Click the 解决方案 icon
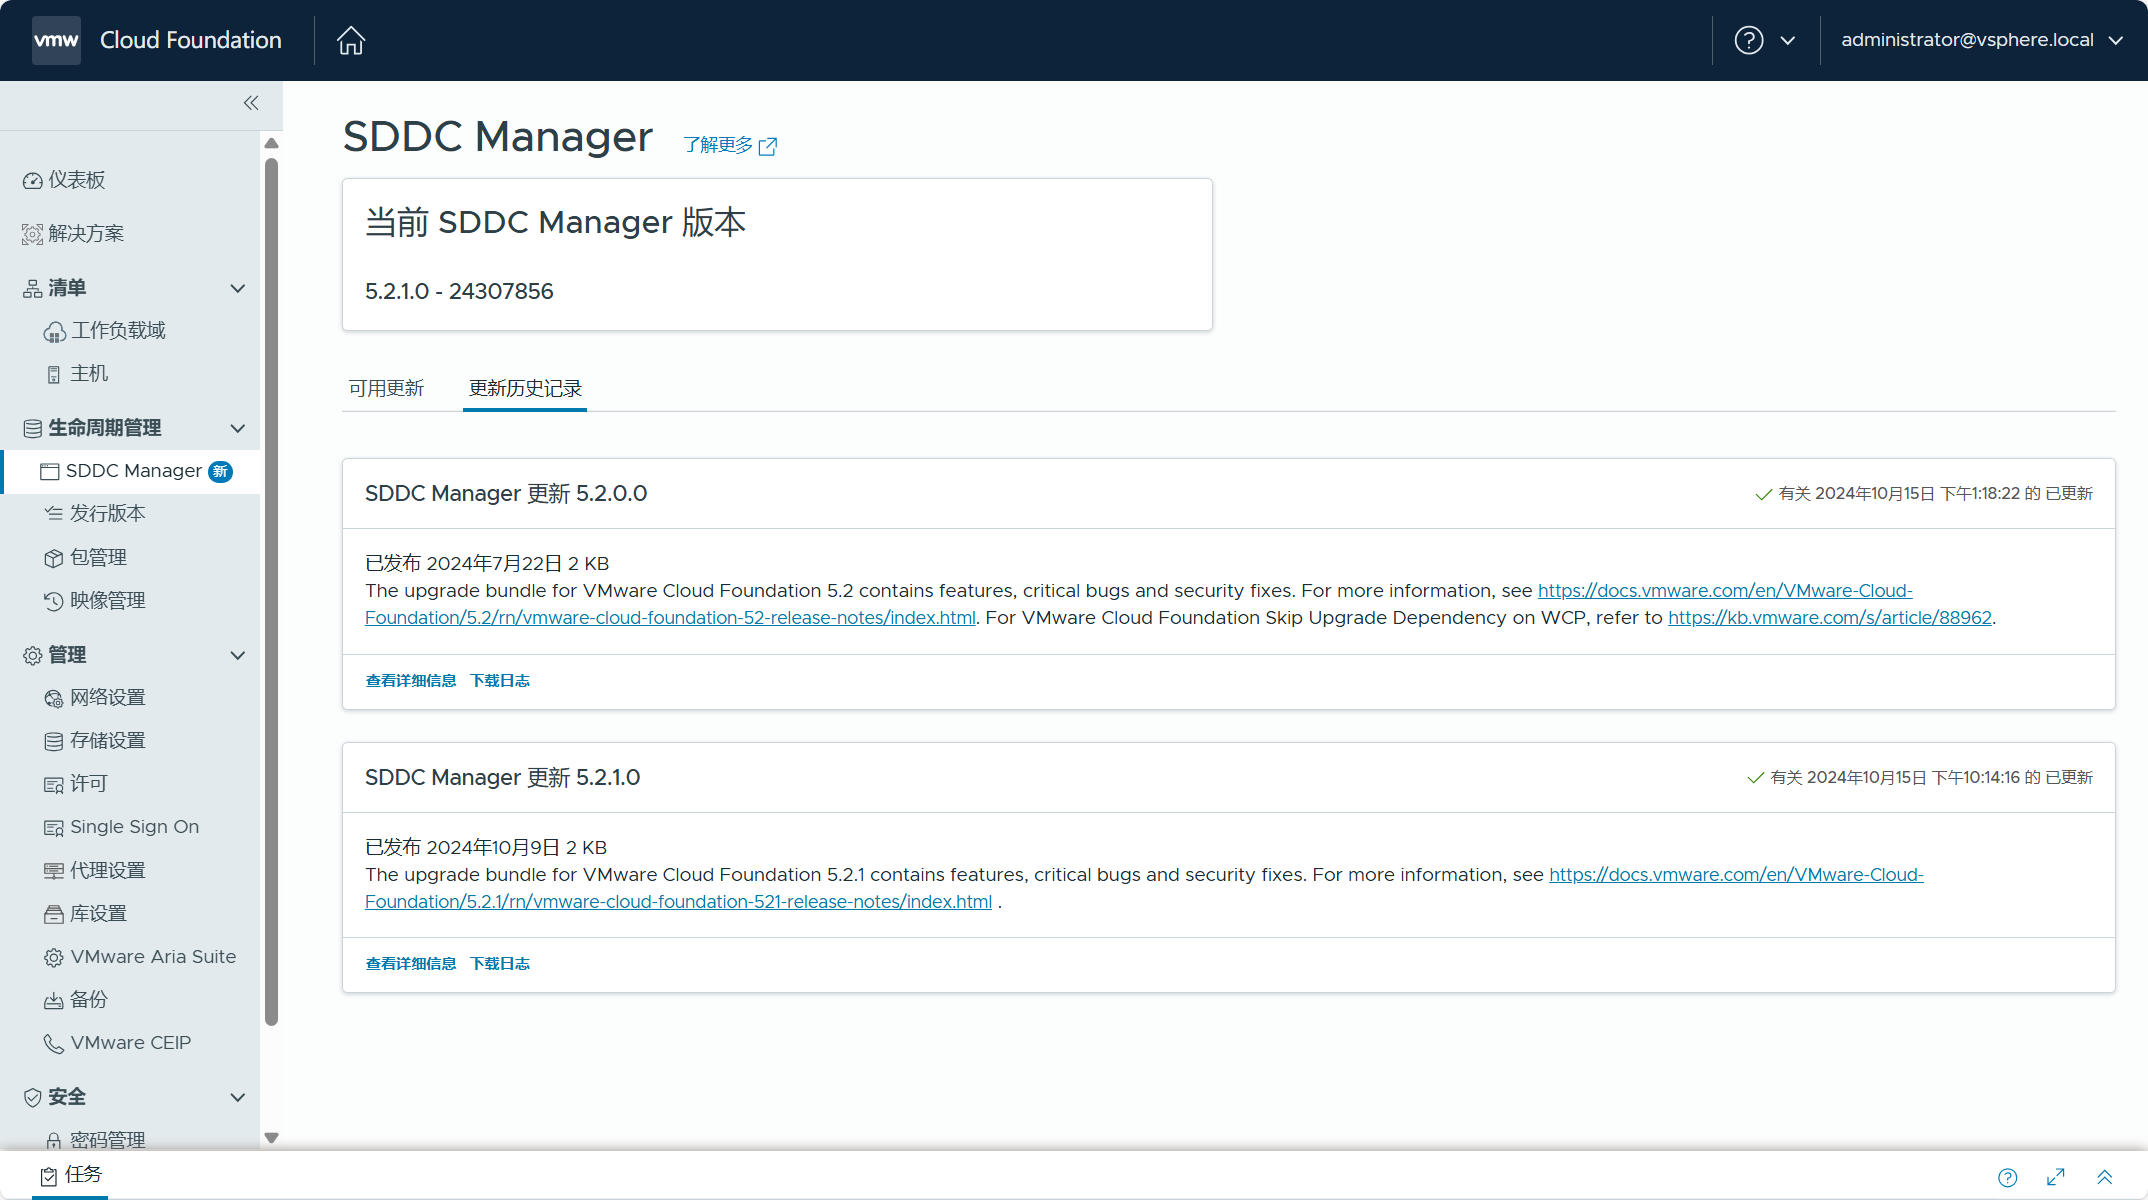This screenshot has width=2148, height=1200. coord(33,234)
